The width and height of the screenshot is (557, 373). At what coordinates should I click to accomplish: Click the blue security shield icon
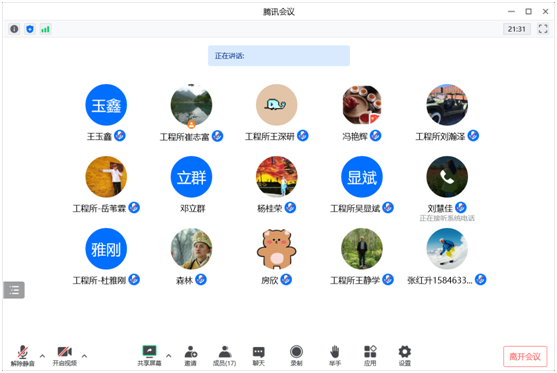(x=30, y=29)
